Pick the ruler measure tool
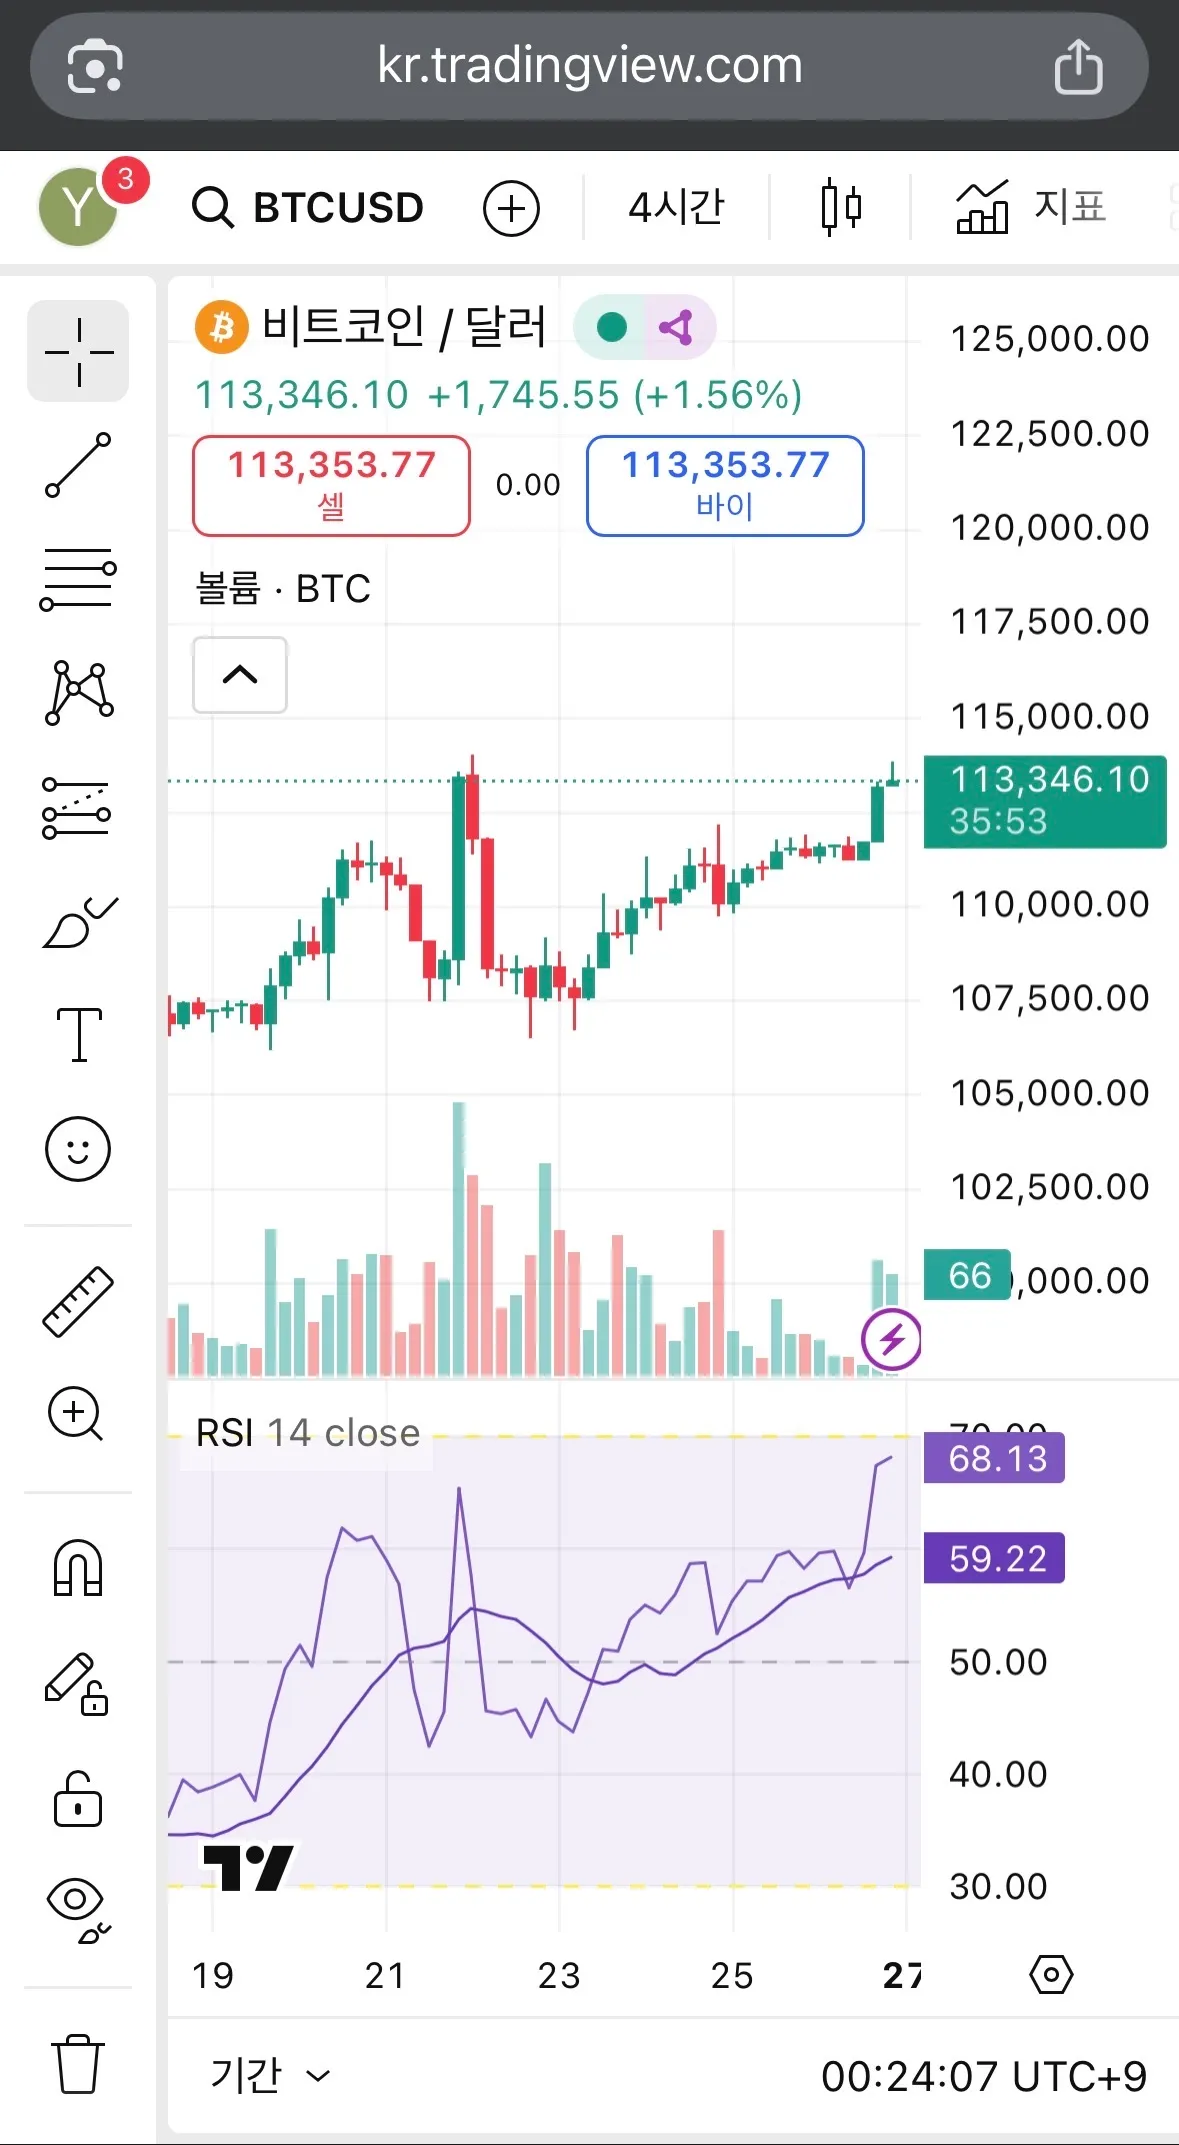Viewport: 1179px width, 2145px height. (x=78, y=1301)
